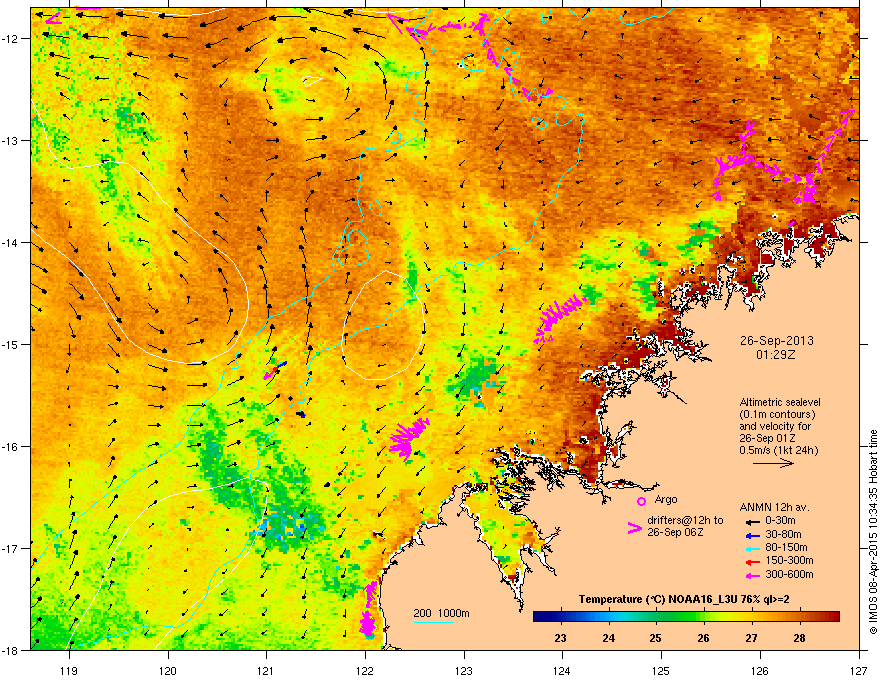Click the '300-600m' depth label
The image size is (880, 680).
[x=789, y=575]
